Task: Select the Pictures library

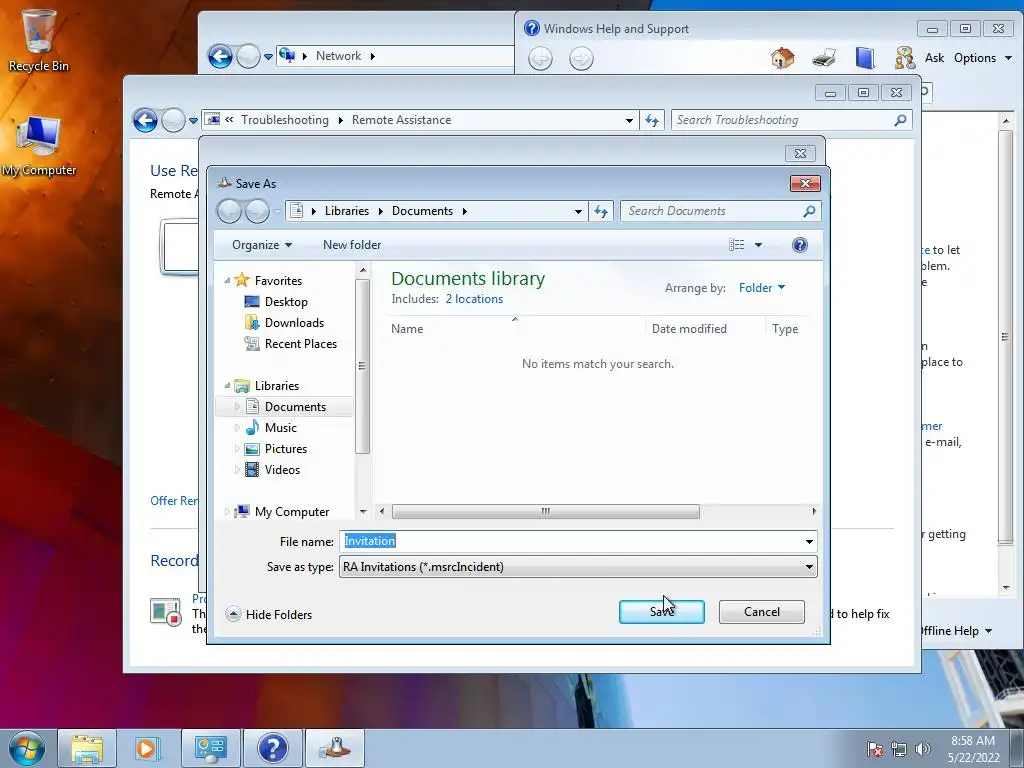Action: [285, 449]
